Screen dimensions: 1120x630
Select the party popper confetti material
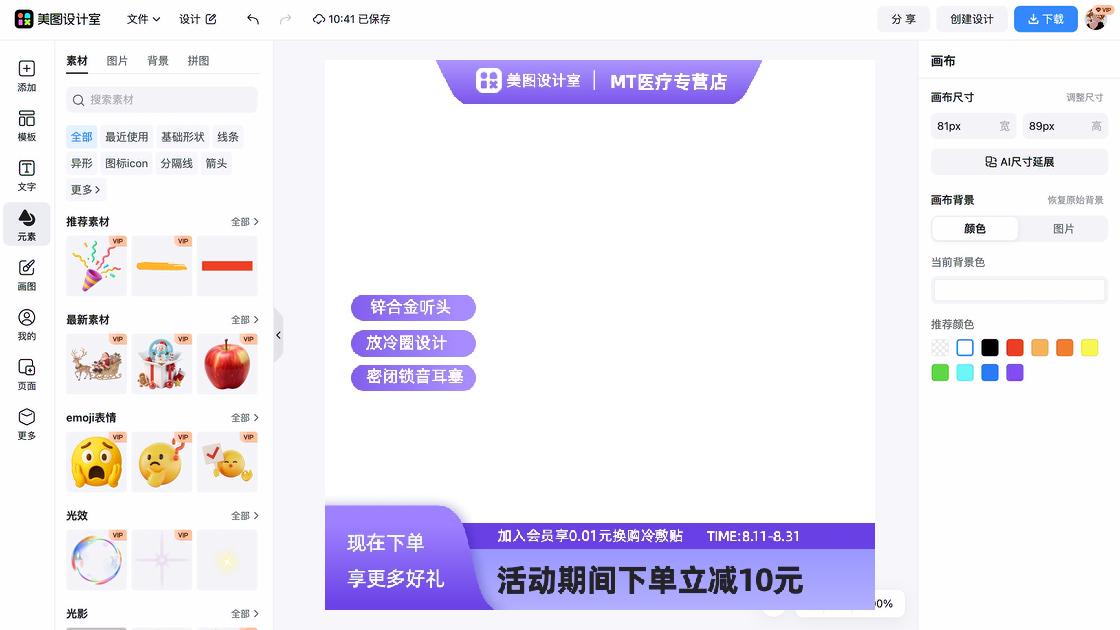coord(96,266)
